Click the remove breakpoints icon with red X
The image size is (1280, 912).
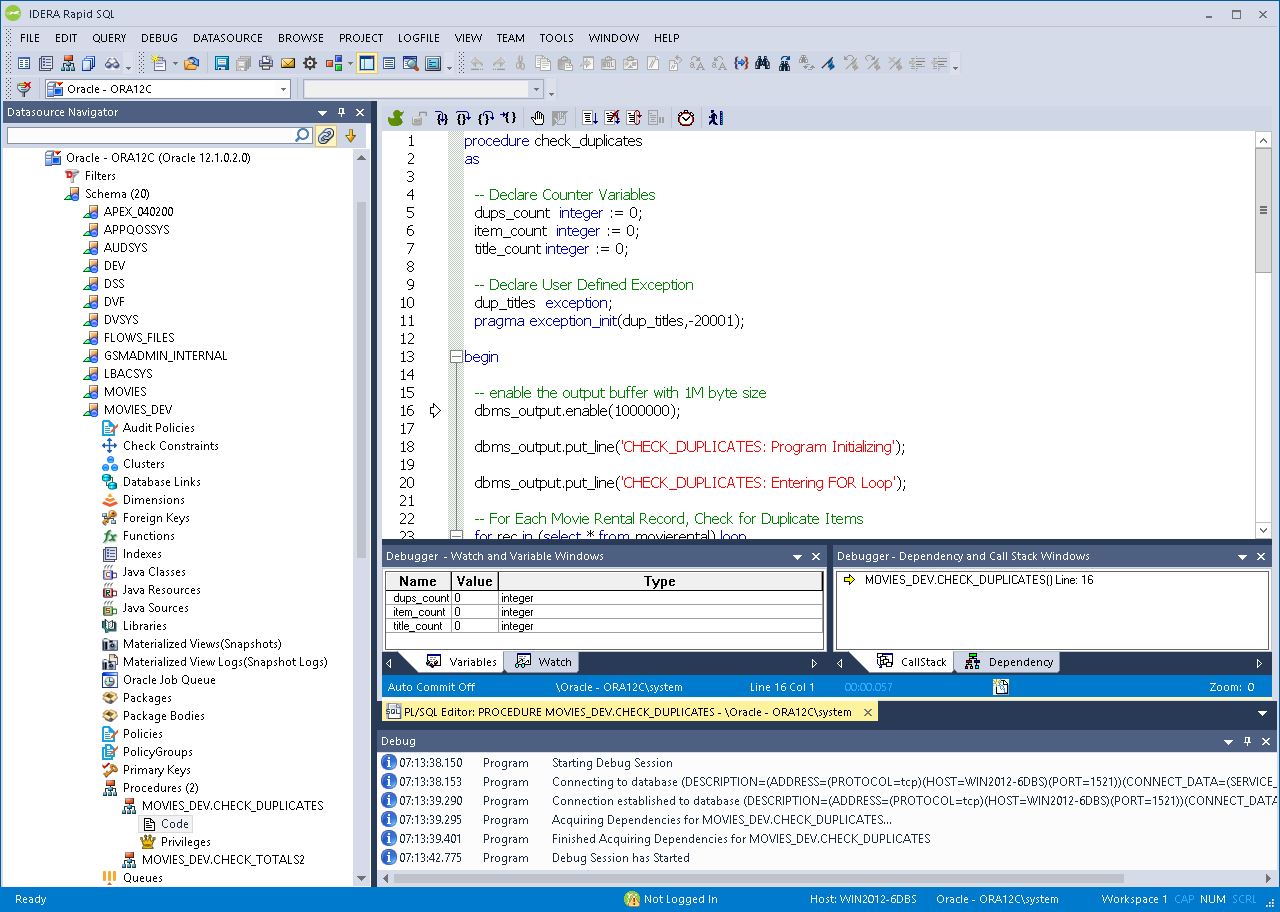pos(612,118)
